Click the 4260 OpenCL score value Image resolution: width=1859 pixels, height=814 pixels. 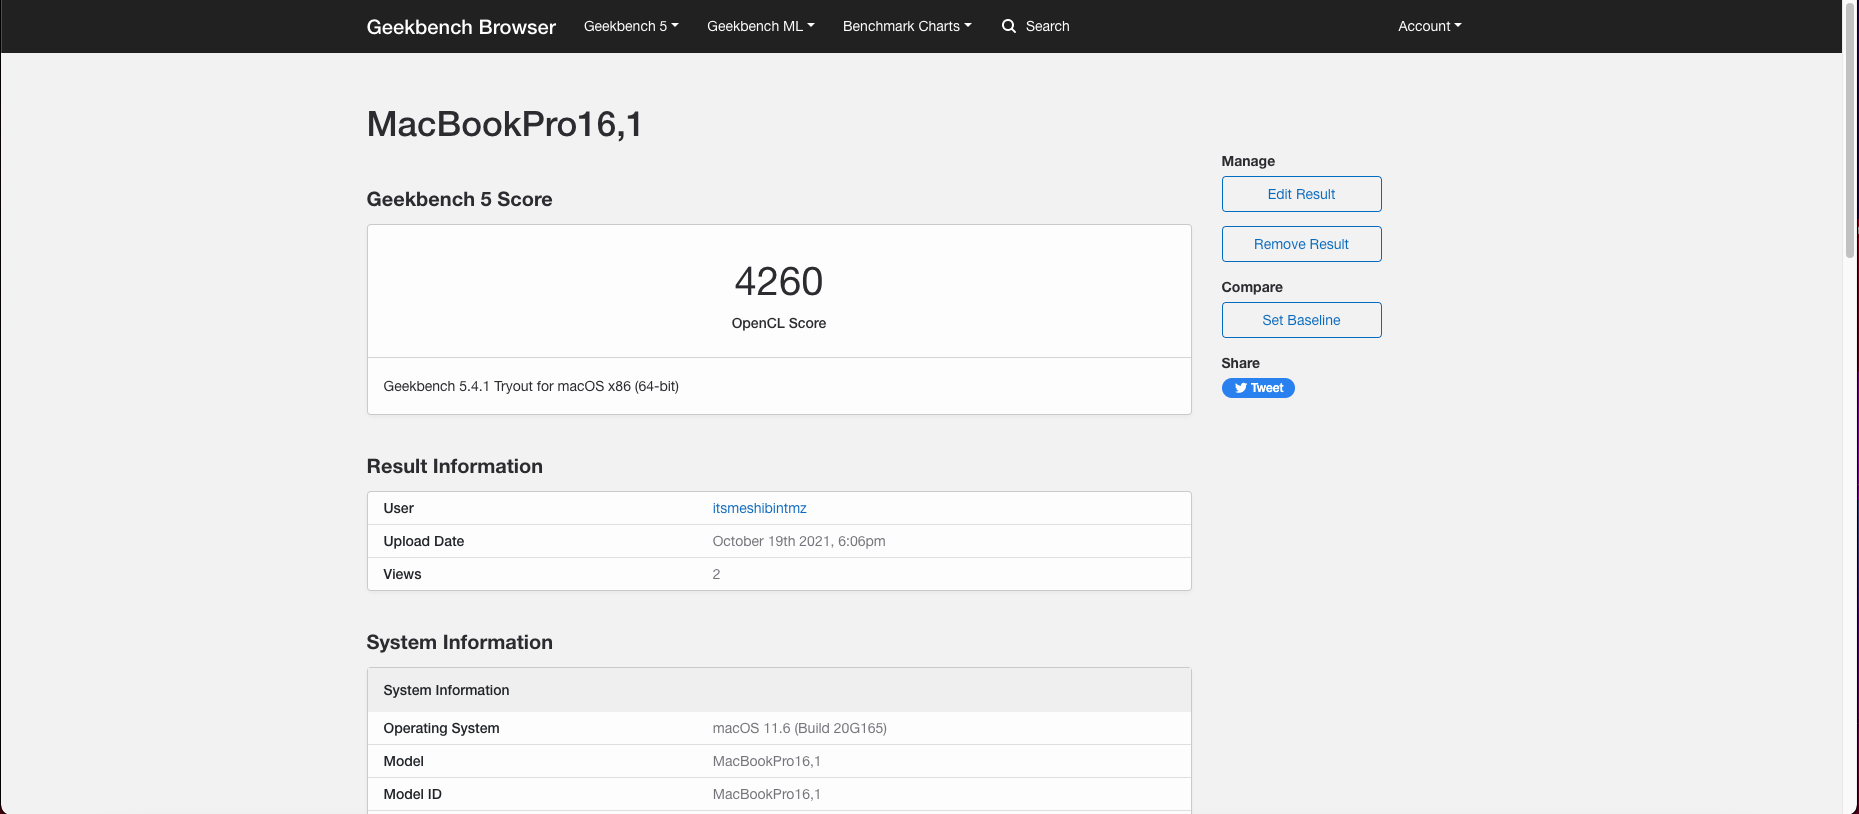tap(779, 281)
